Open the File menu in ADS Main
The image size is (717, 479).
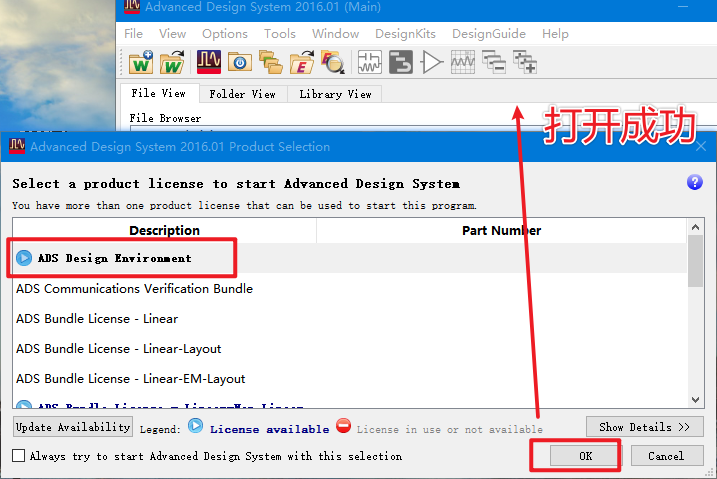(134, 34)
